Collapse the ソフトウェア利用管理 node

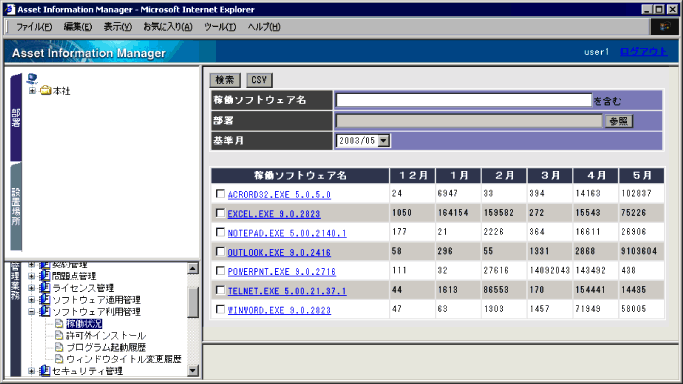[x=31, y=311]
